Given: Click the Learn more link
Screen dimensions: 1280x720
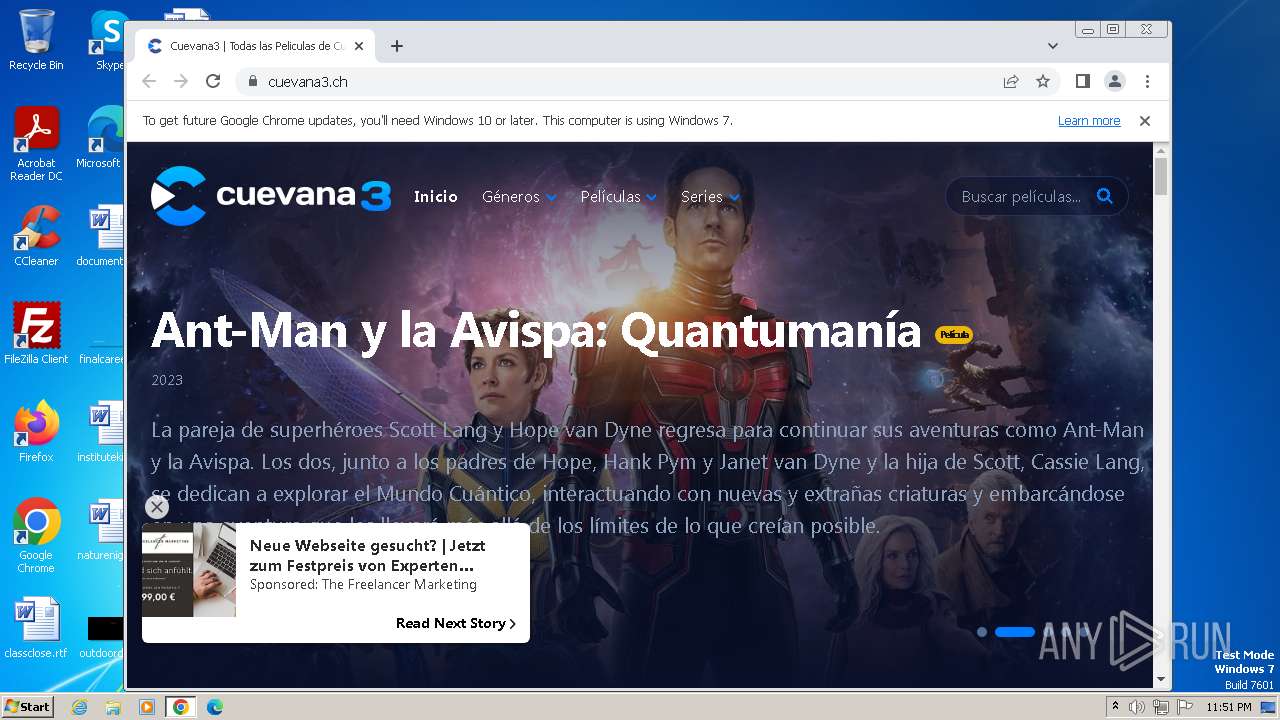Looking at the screenshot, I should (x=1089, y=120).
